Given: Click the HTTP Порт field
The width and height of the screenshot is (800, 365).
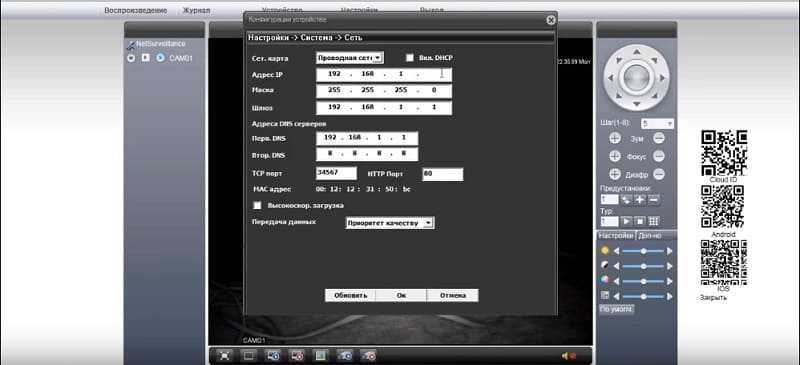Looking at the screenshot, I should [443, 174].
